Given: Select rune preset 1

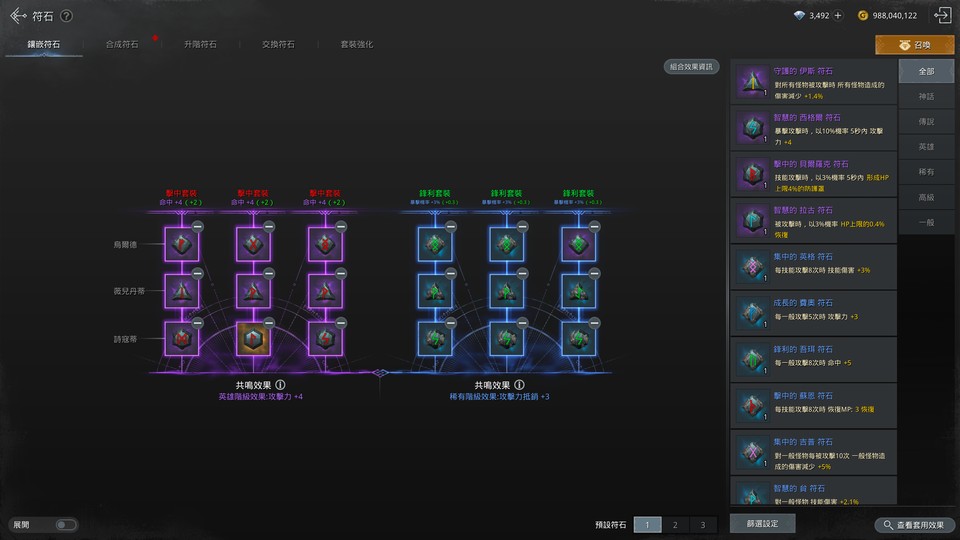Looking at the screenshot, I should pos(646,524).
